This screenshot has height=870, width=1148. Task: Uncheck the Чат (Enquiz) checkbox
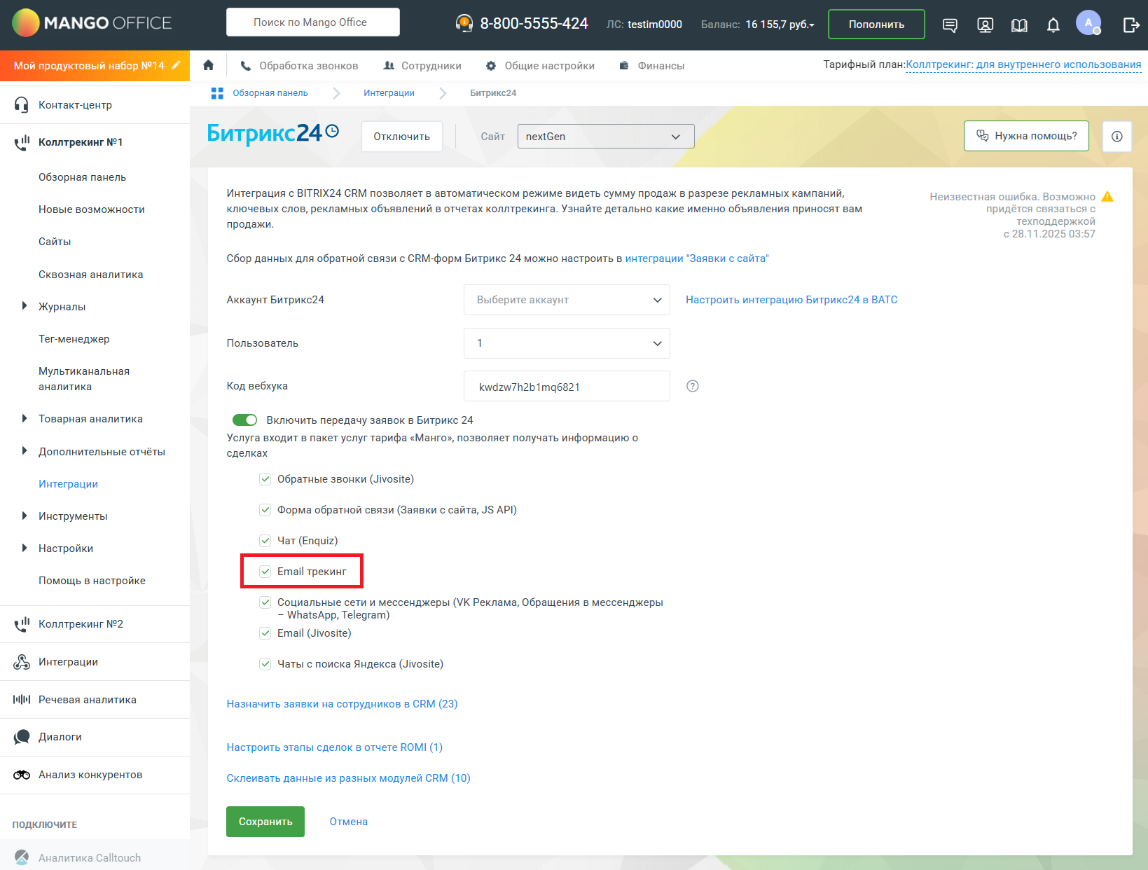tap(265, 540)
